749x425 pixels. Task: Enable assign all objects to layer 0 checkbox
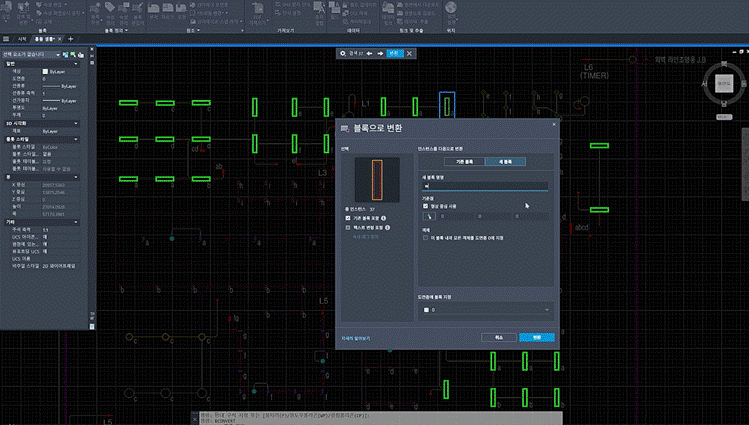(426, 237)
